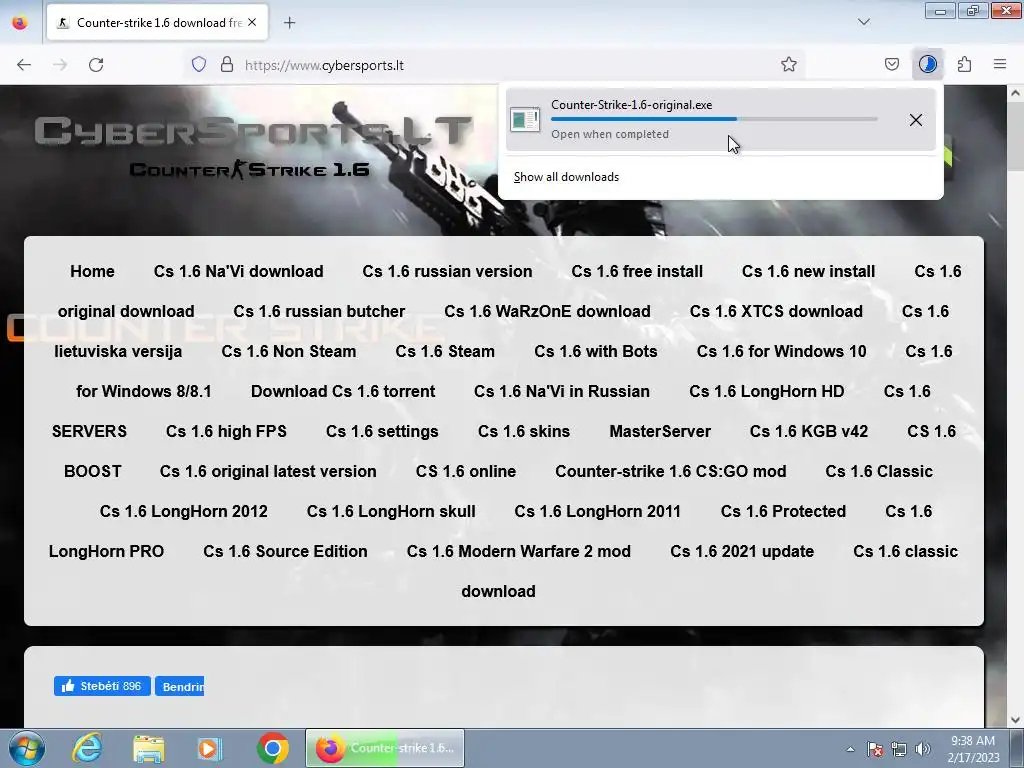Go to Cs 1.6 new install

(808, 271)
